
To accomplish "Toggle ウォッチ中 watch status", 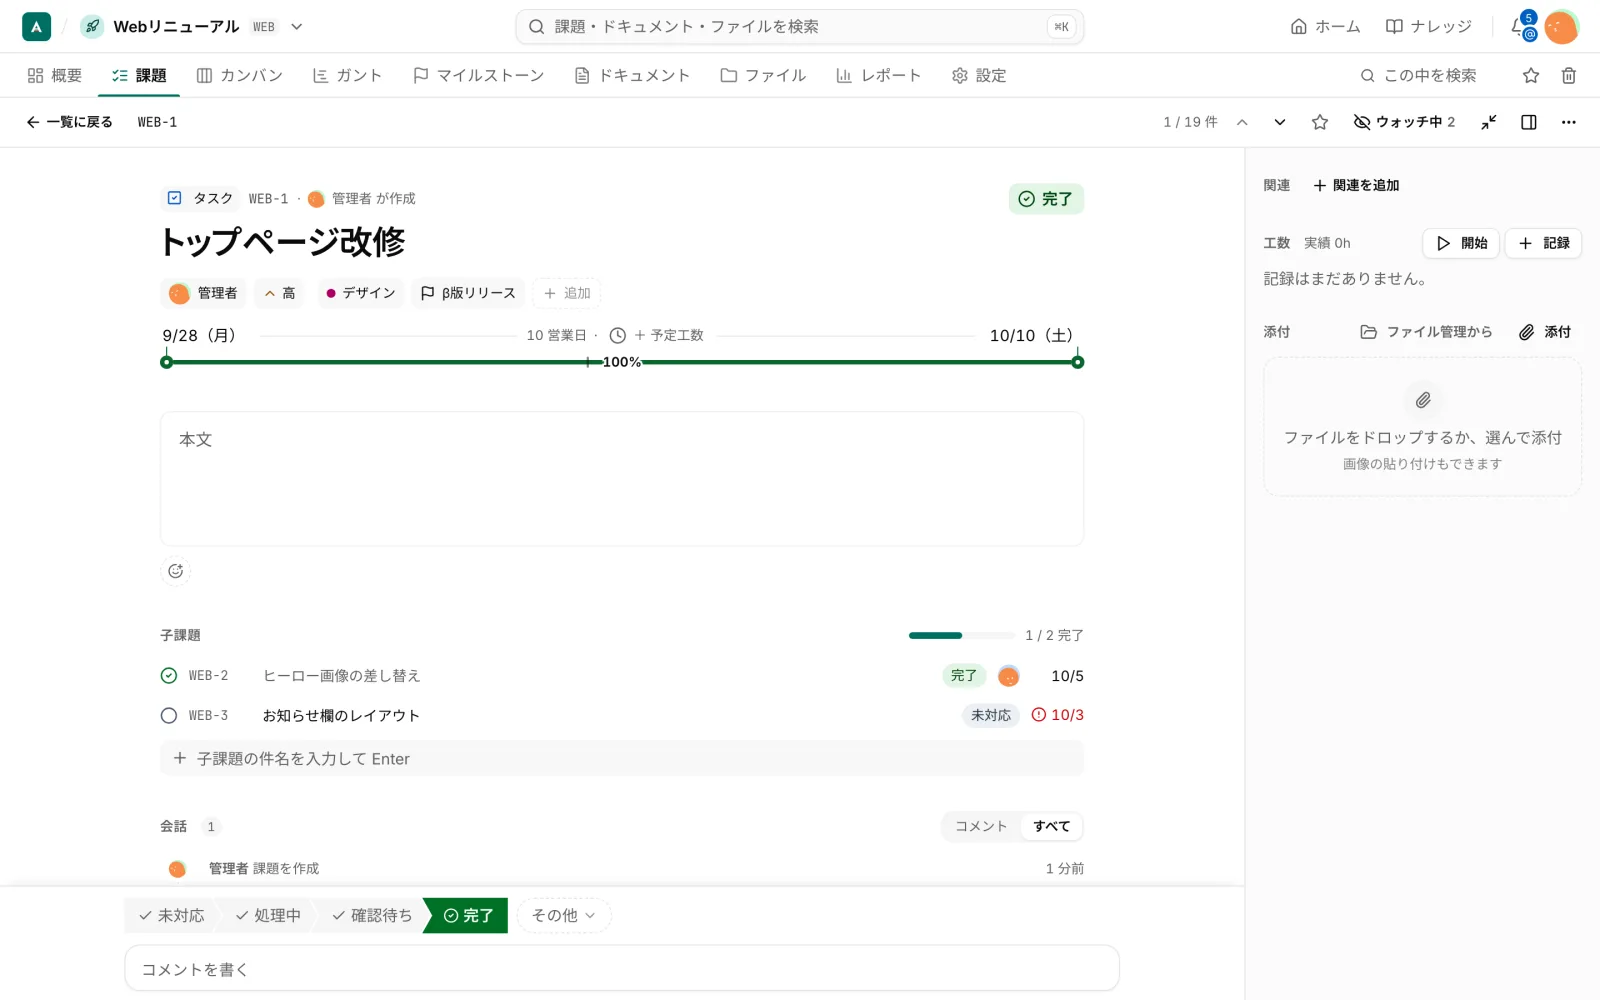I will tap(1404, 122).
